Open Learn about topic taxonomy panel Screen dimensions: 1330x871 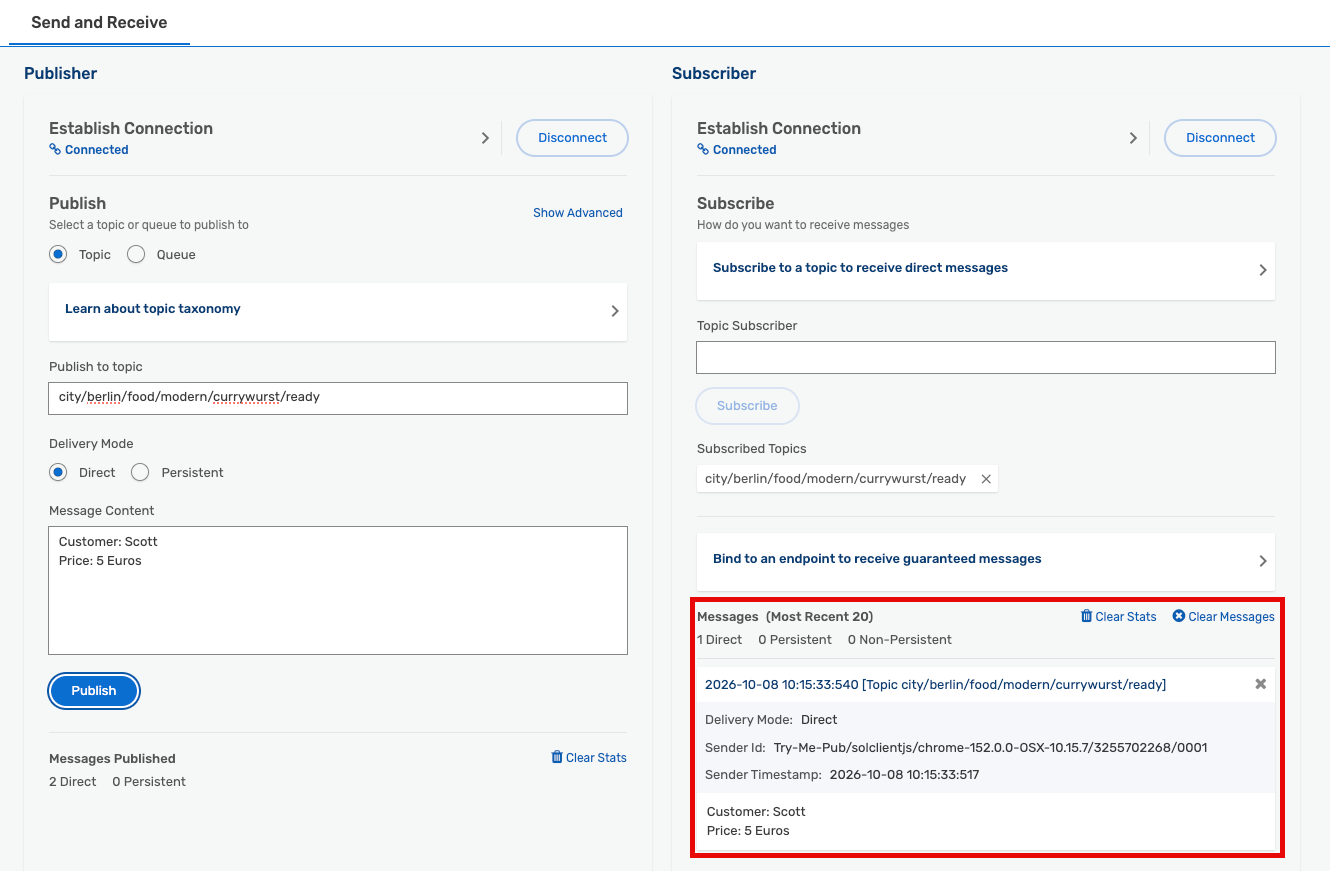tap(338, 311)
